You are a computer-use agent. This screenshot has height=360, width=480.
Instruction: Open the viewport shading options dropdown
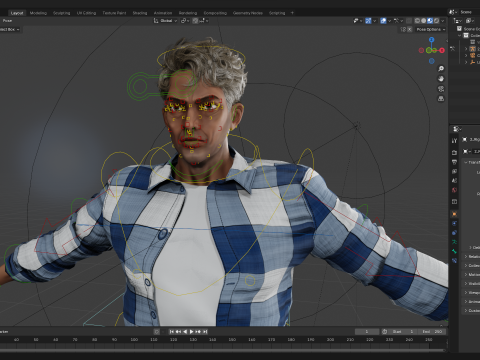click(x=443, y=21)
